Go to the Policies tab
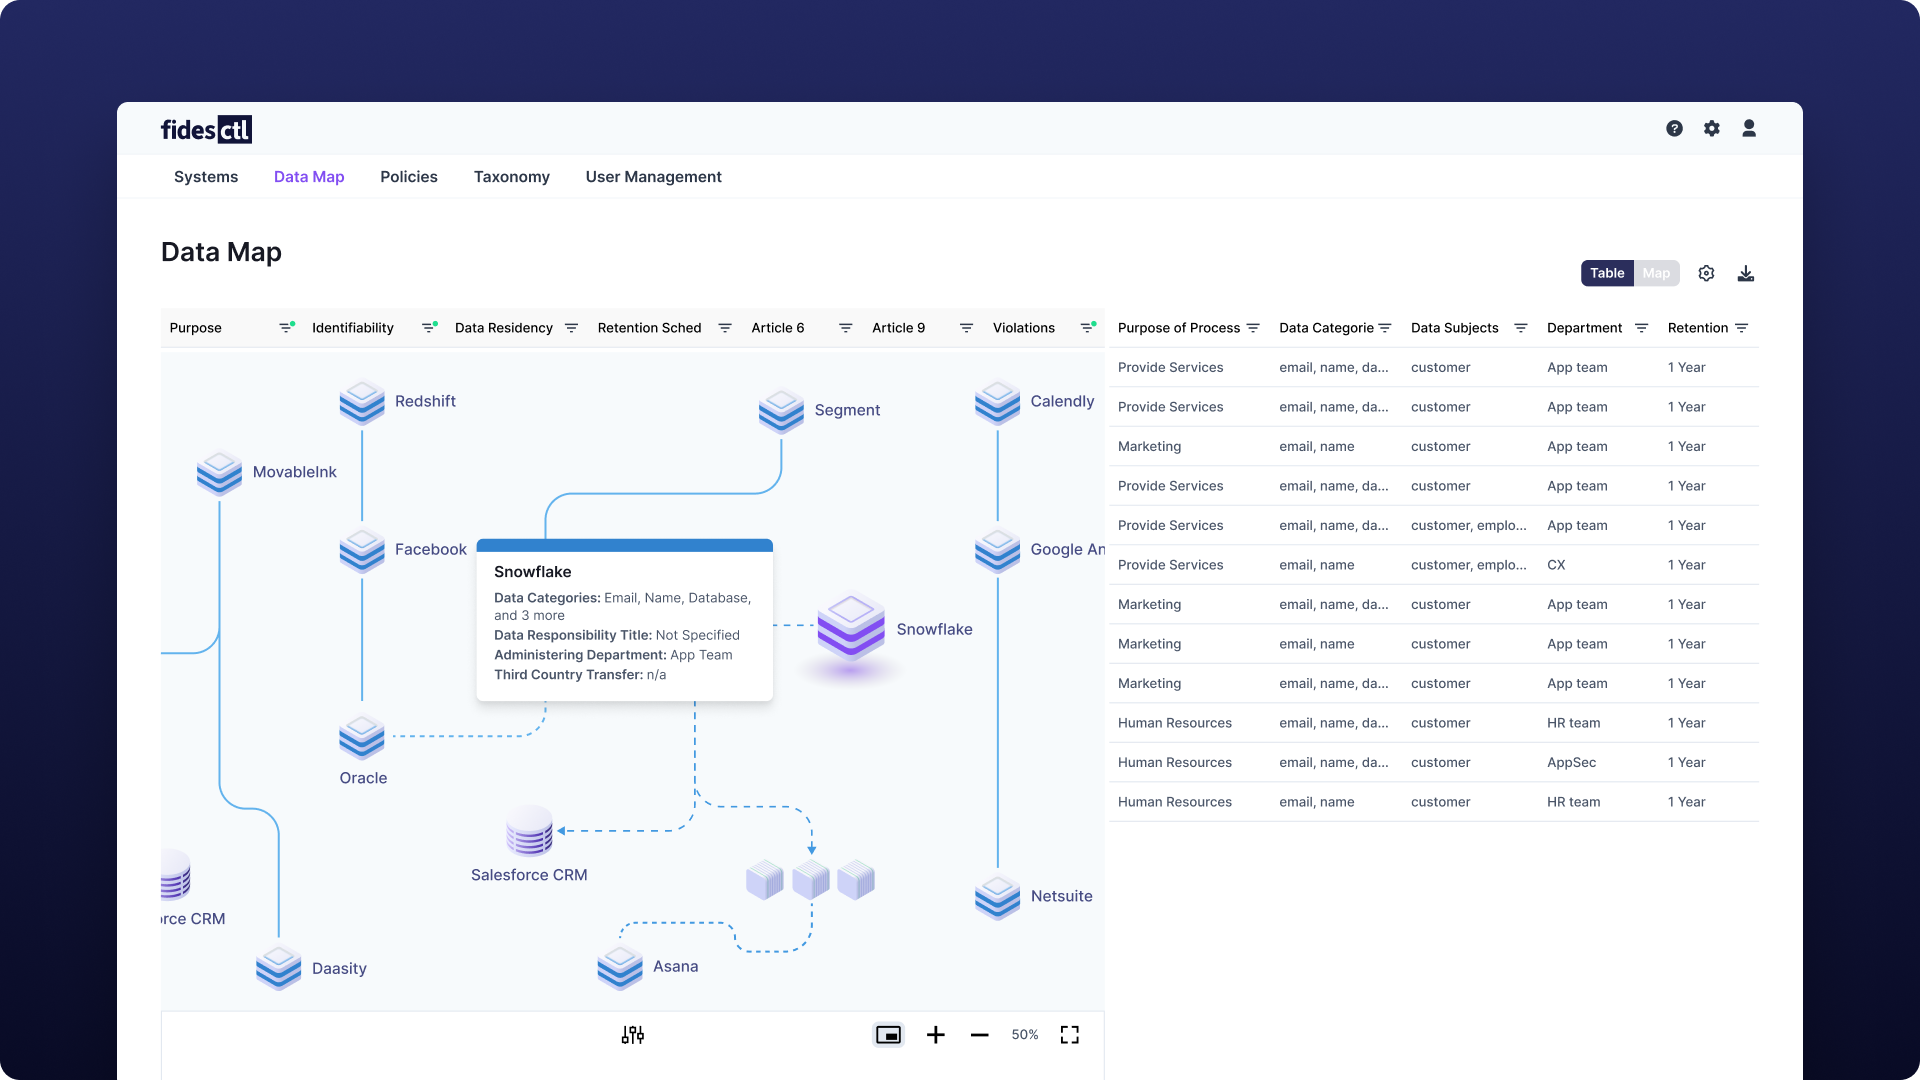 point(409,177)
